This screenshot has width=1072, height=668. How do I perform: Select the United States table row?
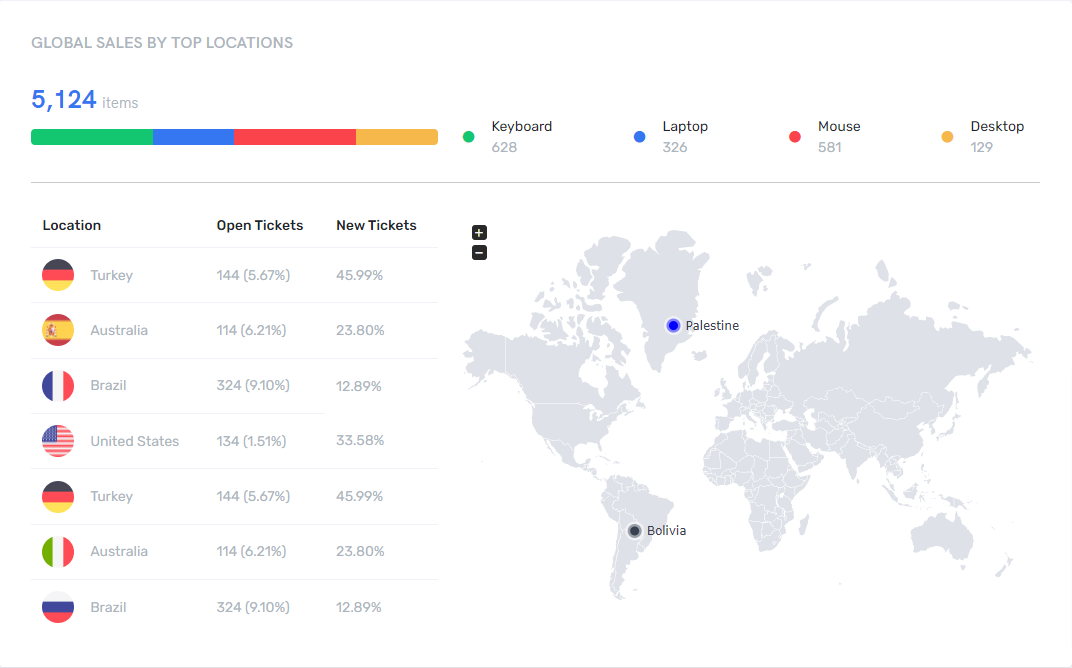(x=234, y=441)
